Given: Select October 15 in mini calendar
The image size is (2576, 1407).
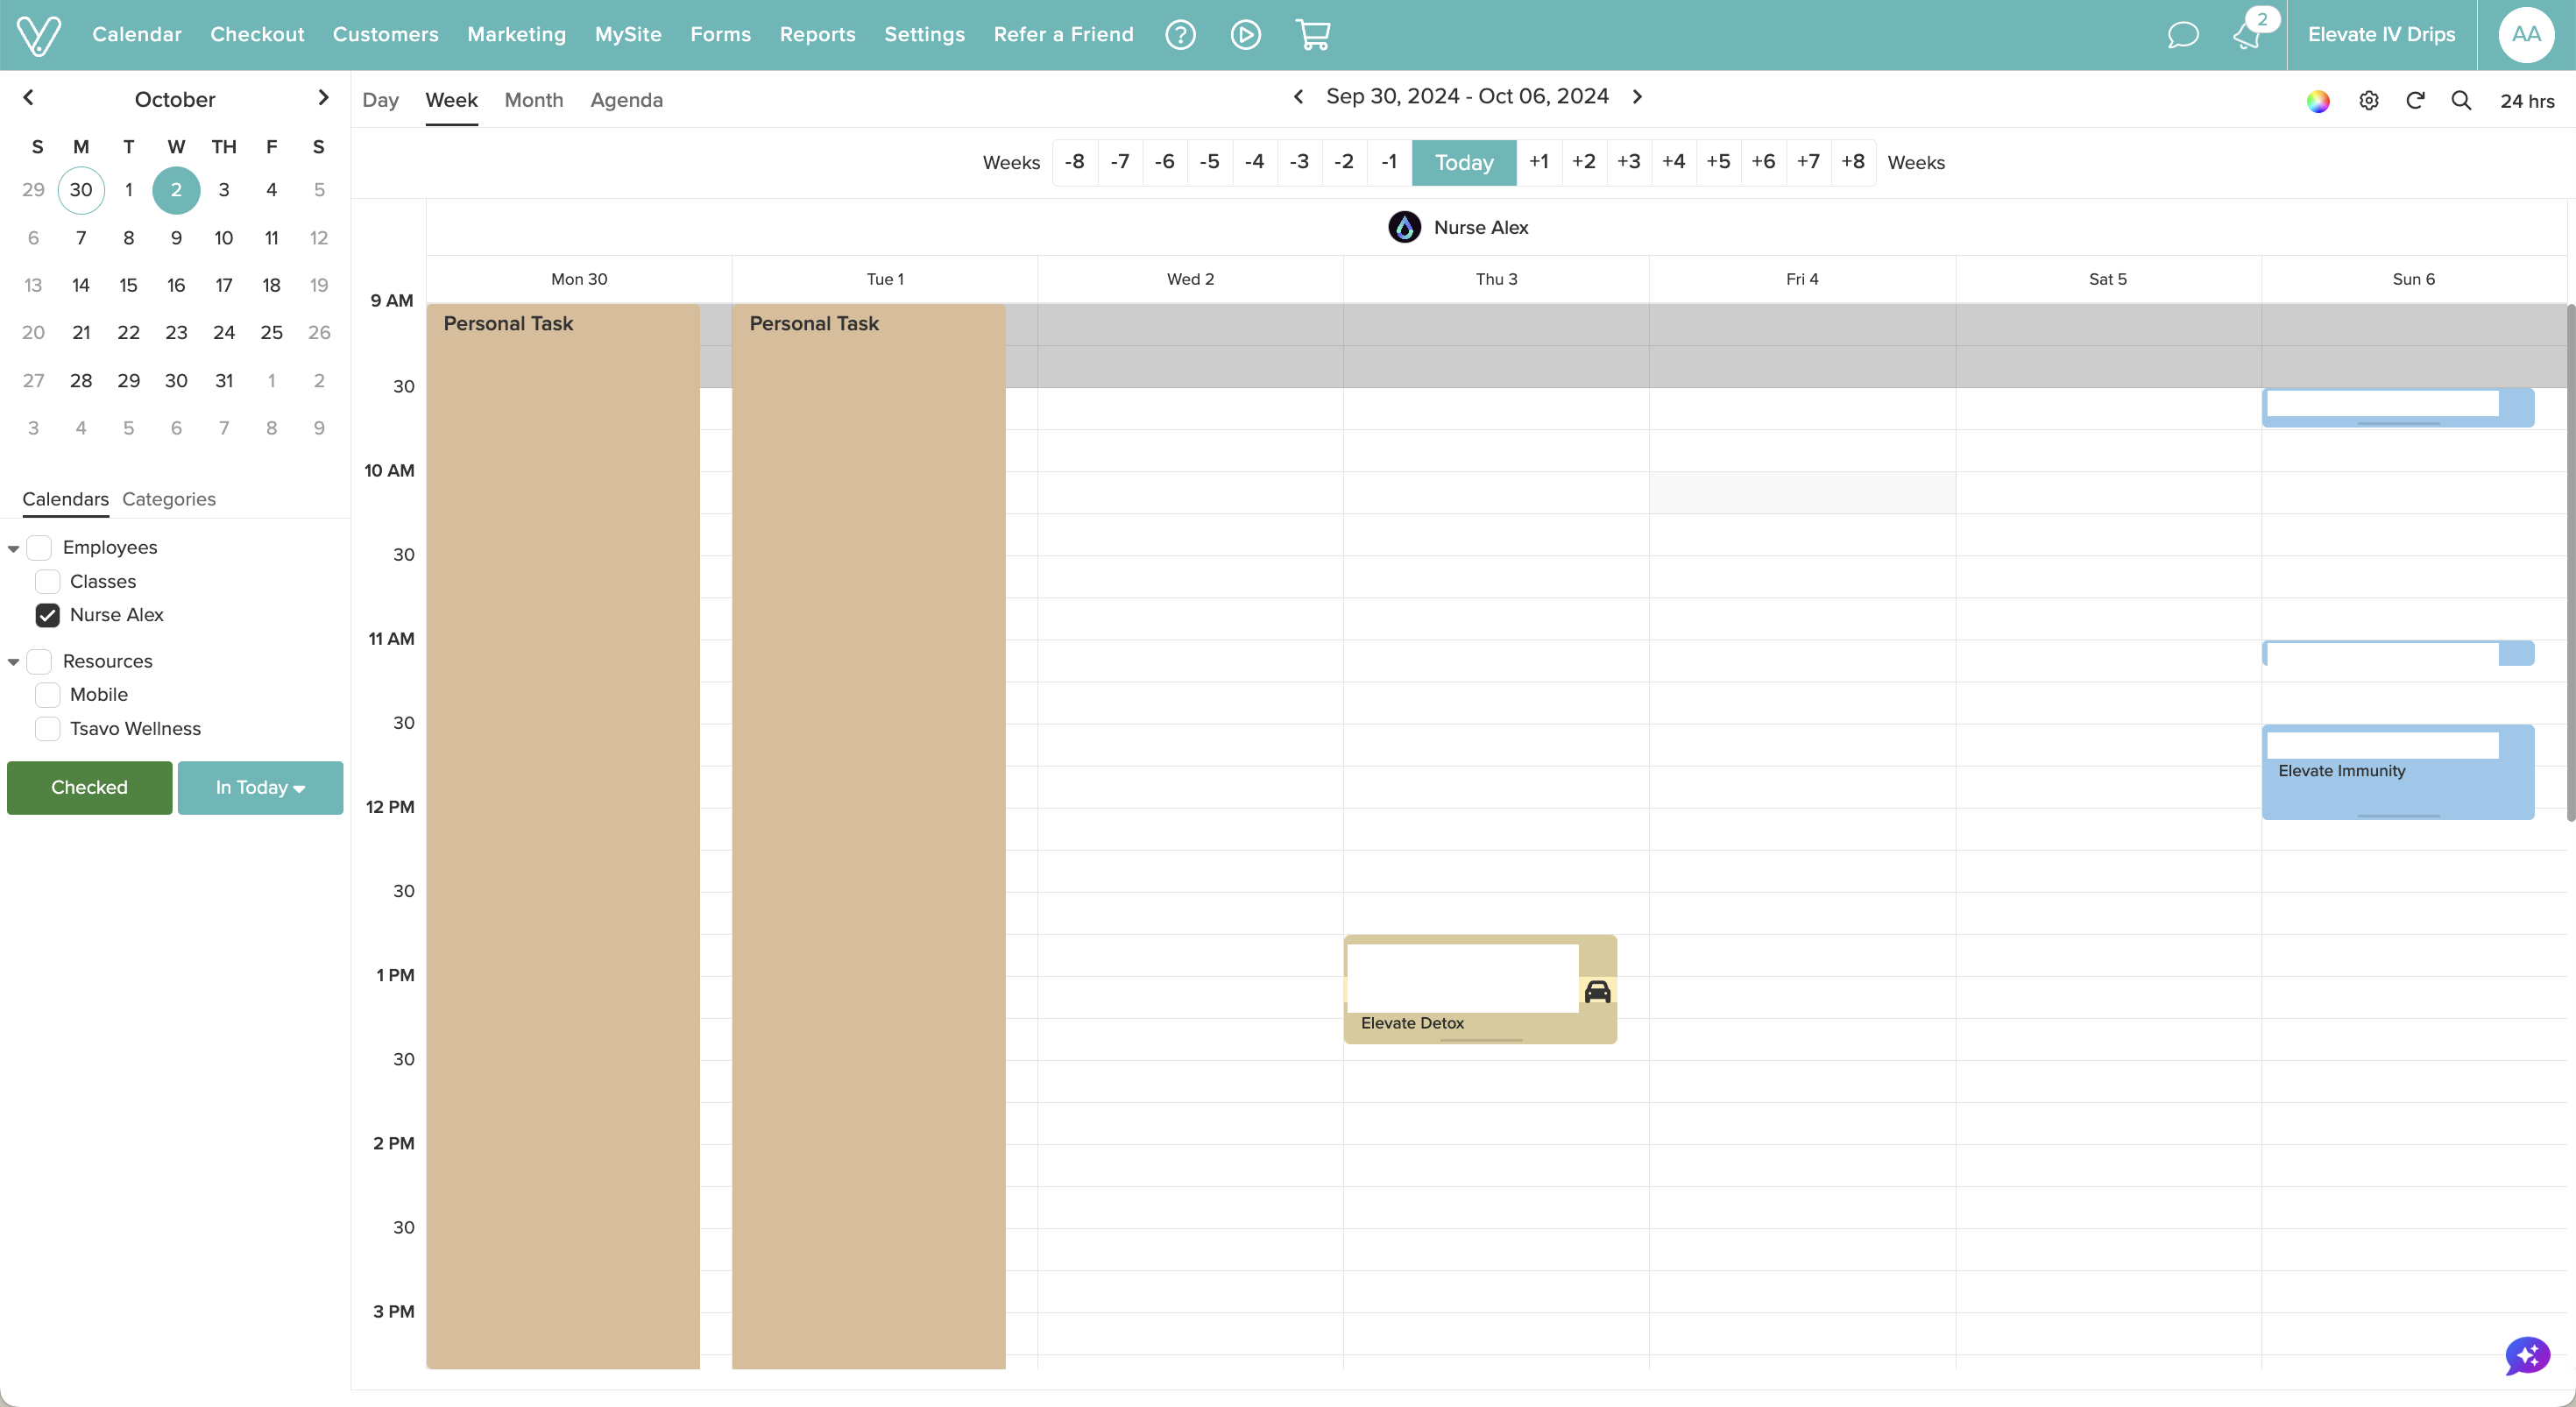Looking at the screenshot, I should (128, 286).
